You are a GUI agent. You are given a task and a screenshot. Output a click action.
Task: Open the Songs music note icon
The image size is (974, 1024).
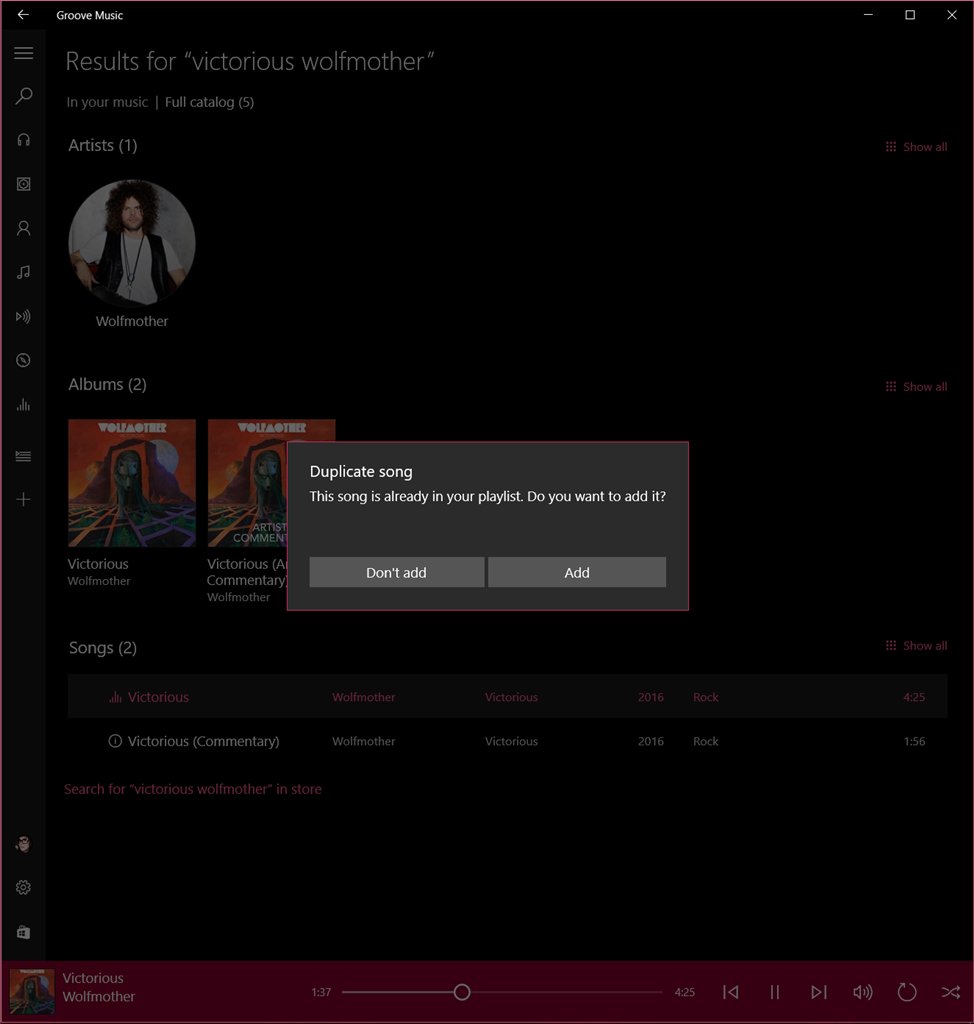(23, 272)
